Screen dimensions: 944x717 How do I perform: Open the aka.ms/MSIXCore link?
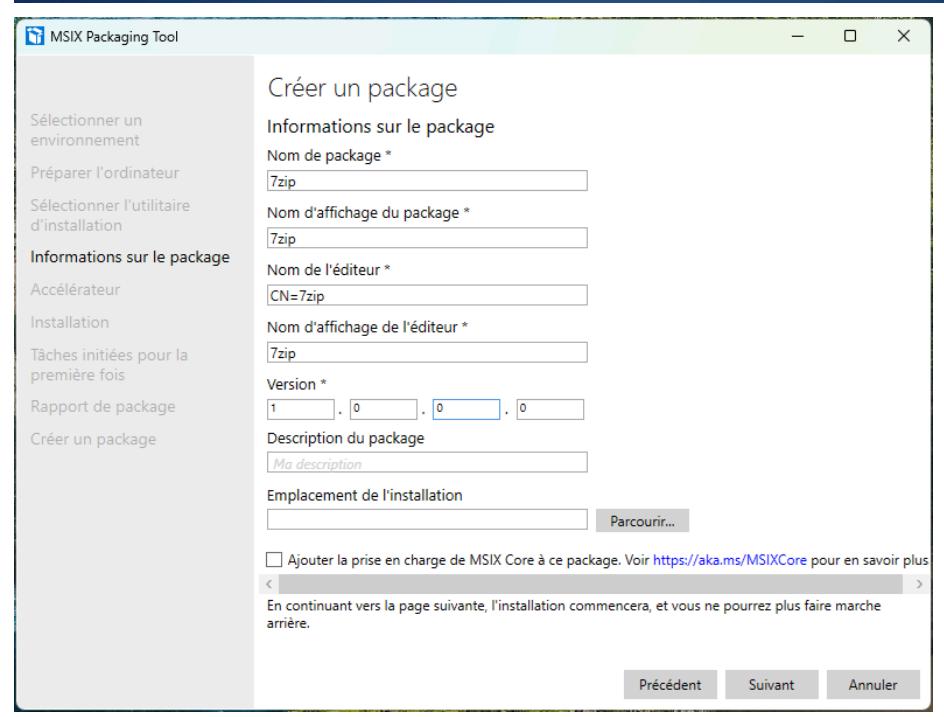pyautogui.click(x=730, y=560)
